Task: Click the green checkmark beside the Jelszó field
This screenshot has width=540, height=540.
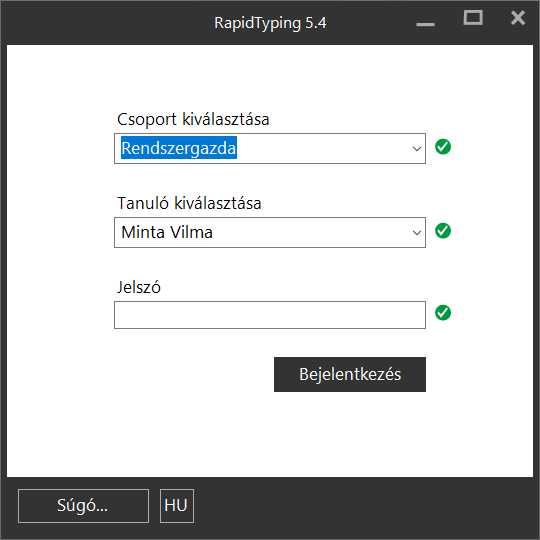Action: coord(443,313)
